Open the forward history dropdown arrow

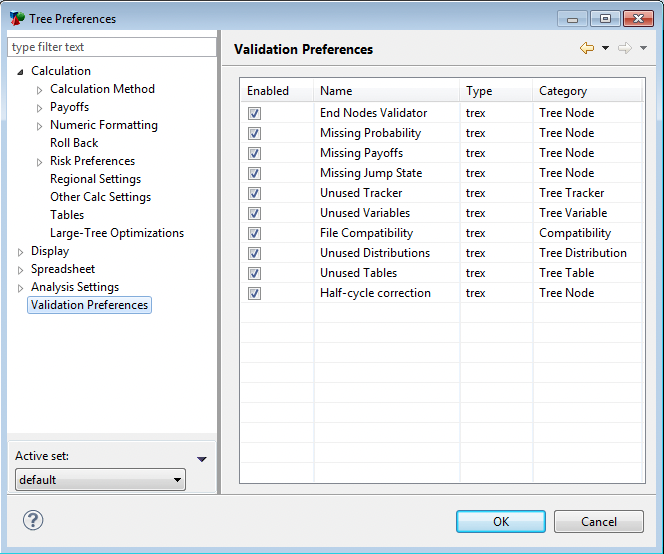coord(643,49)
